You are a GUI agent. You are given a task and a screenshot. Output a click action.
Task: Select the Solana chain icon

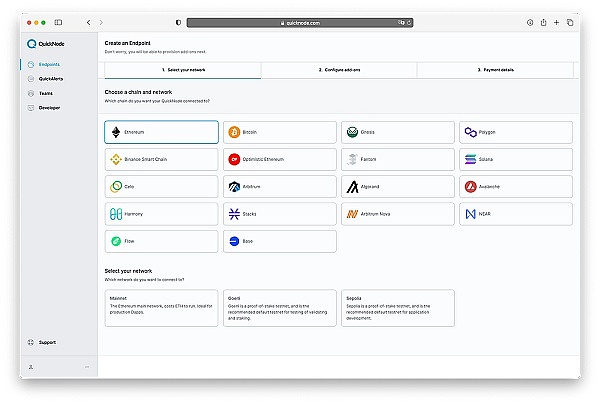[x=470, y=159]
